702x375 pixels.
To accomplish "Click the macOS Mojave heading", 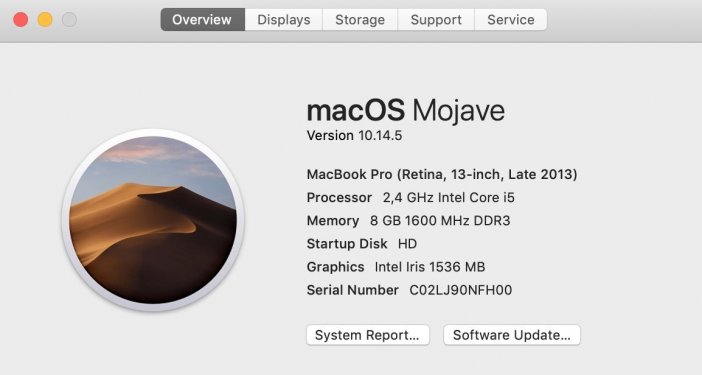I will tap(406, 110).
